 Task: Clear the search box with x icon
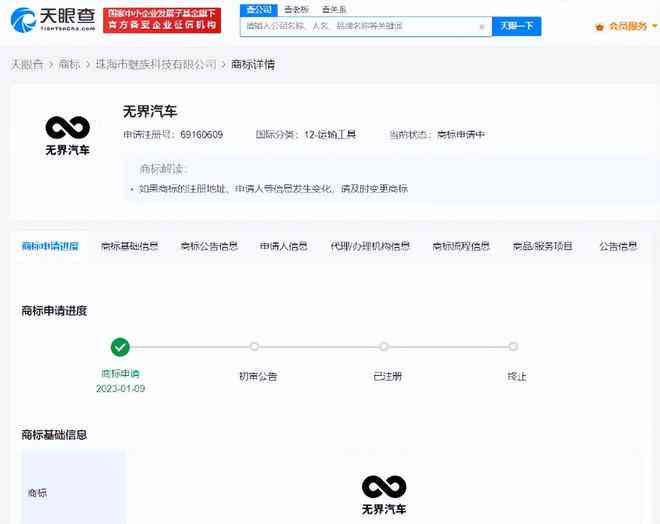point(482,27)
